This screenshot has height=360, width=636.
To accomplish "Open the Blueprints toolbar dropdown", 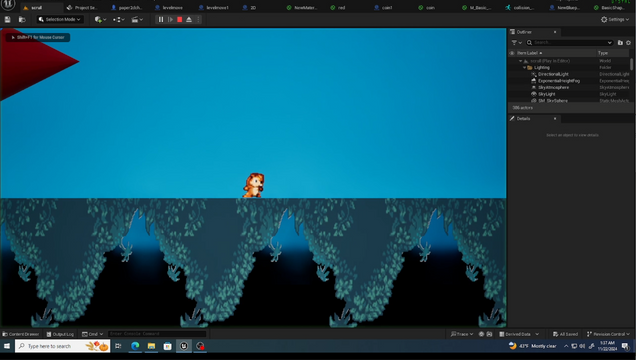I will coord(118,19).
